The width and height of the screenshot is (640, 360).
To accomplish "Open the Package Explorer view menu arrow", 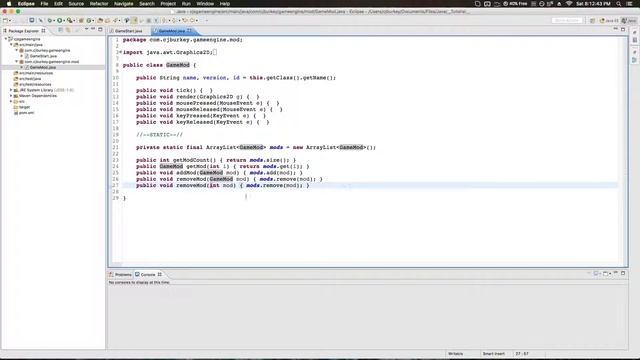I will (x=86, y=30).
